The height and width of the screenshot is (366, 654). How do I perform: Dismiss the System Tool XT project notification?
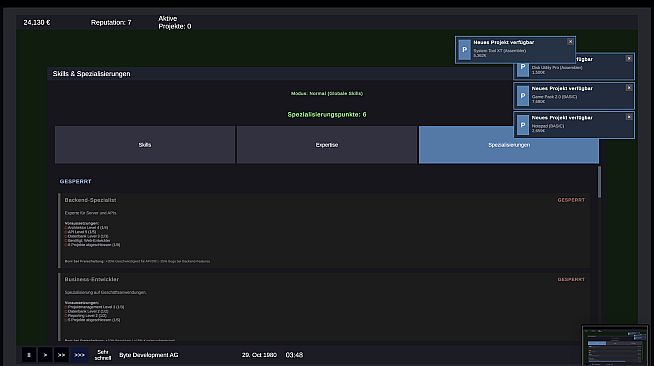[570, 42]
